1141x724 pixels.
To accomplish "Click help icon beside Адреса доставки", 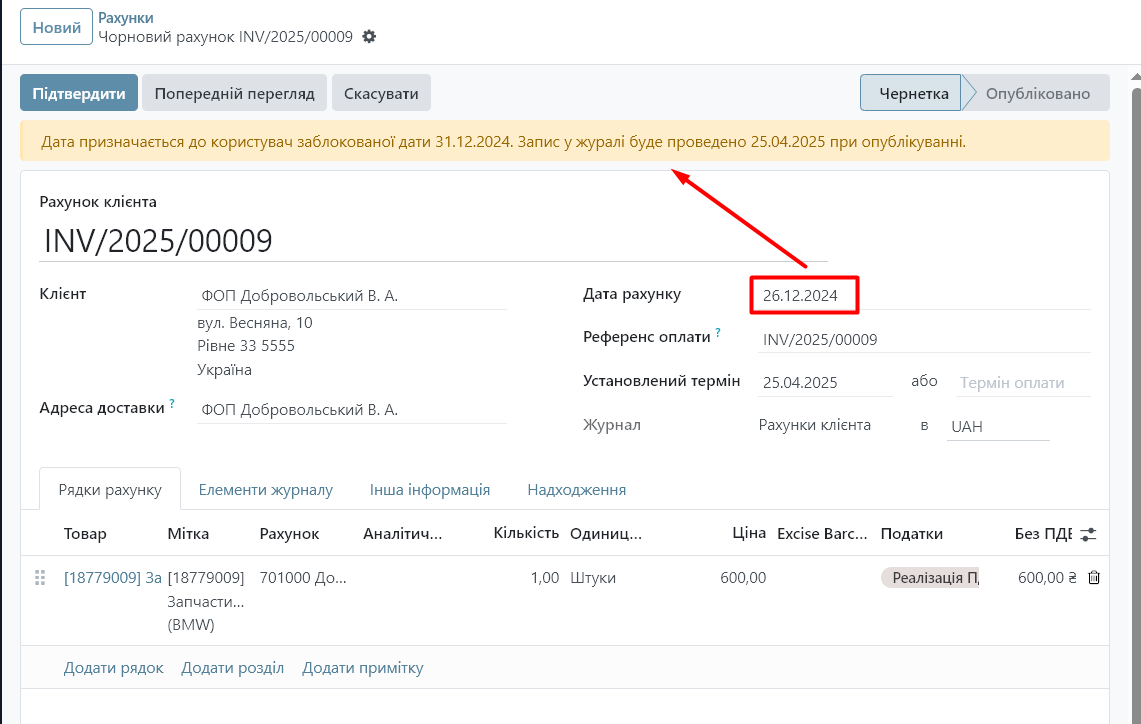I will click(172, 403).
